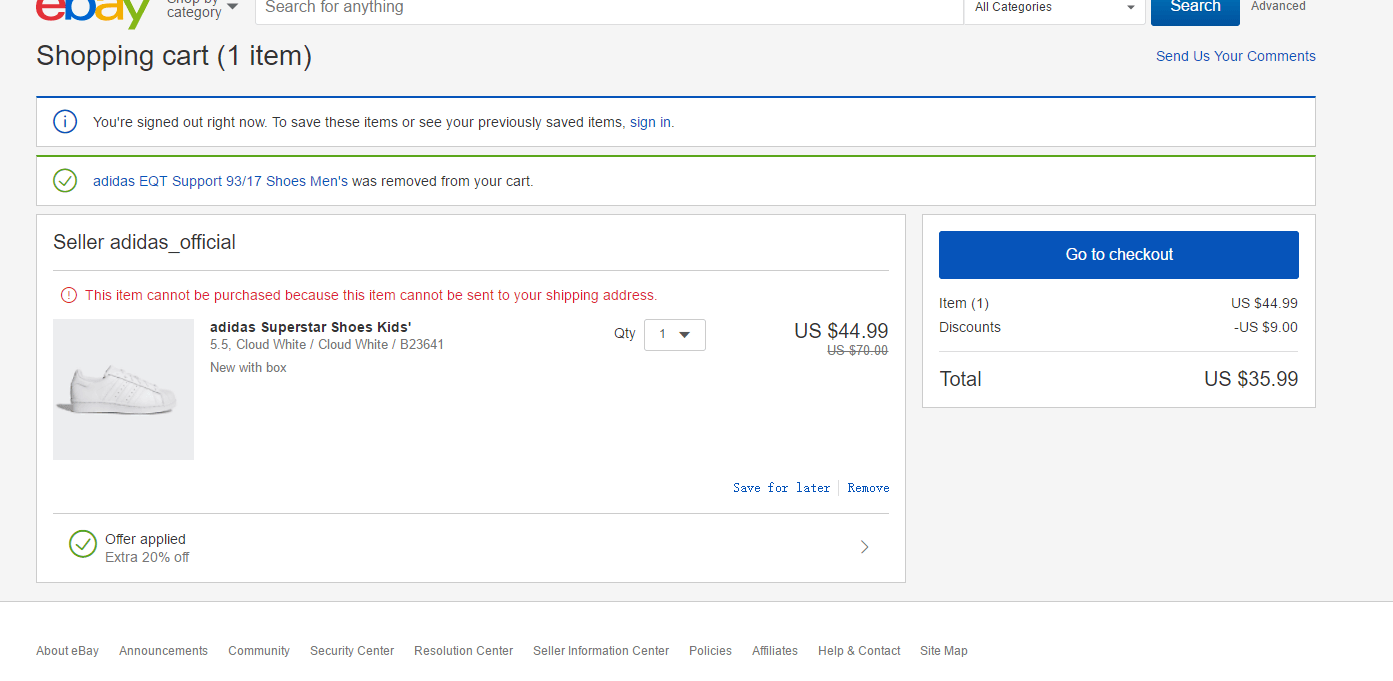Open the white Superstar shoe thumbnail
Image resolution: width=1393 pixels, height=681 pixels.
(123, 389)
